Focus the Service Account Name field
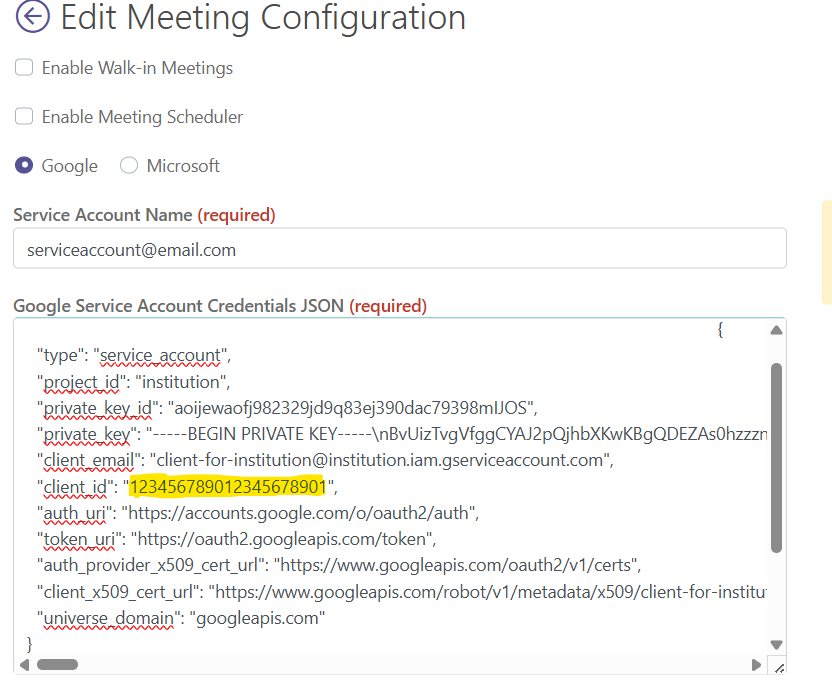Viewport: 832px width, 683px height. pyautogui.click(x=400, y=249)
